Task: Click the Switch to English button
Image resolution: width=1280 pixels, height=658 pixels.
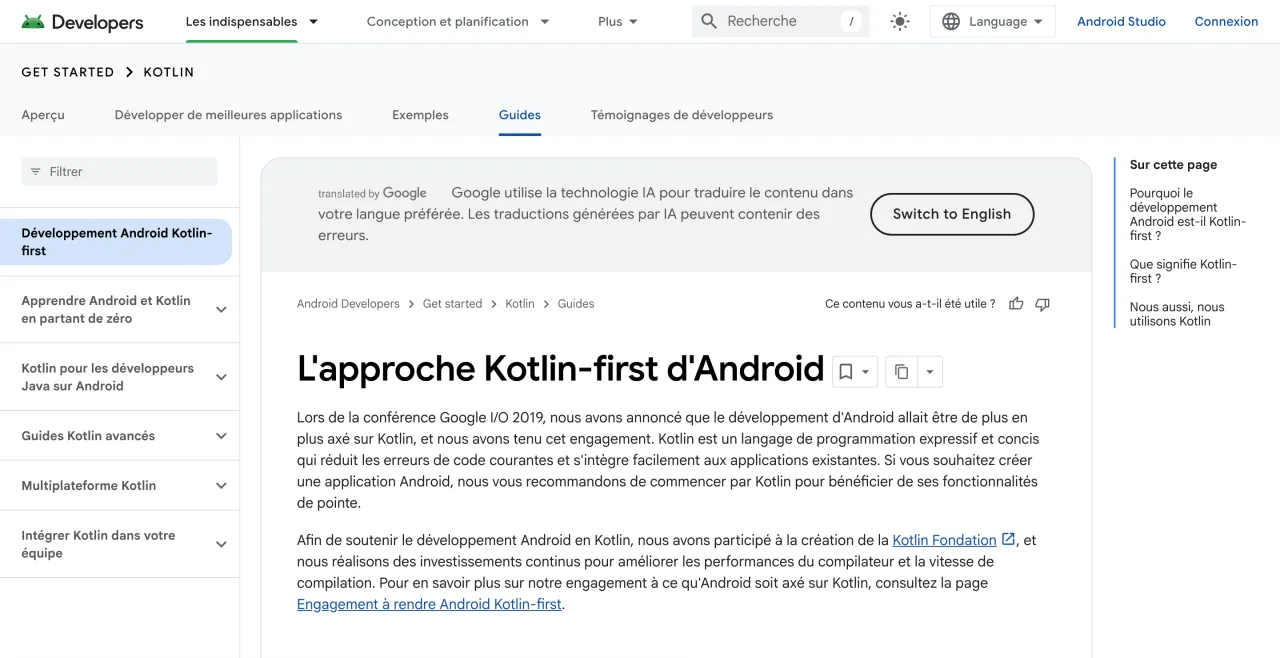Action: [x=952, y=214]
